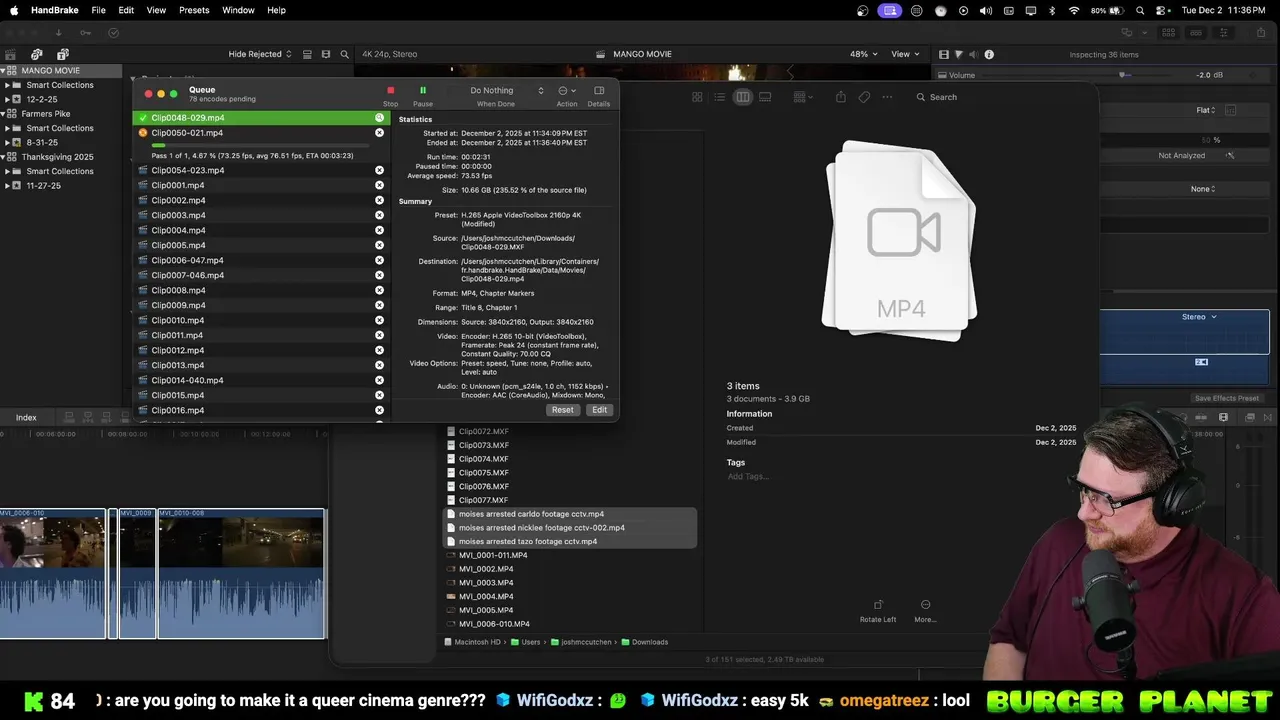Viewport: 1280px width, 720px height.
Task: Show the Video inspector
Action: pyautogui.click(x=943, y=54)
